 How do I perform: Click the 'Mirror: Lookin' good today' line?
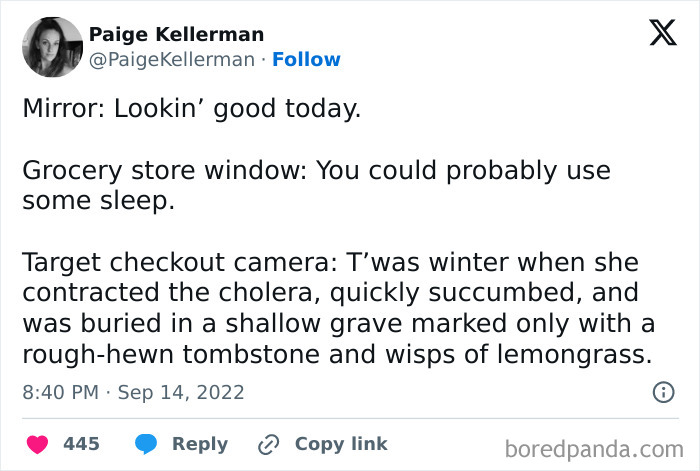192,109
